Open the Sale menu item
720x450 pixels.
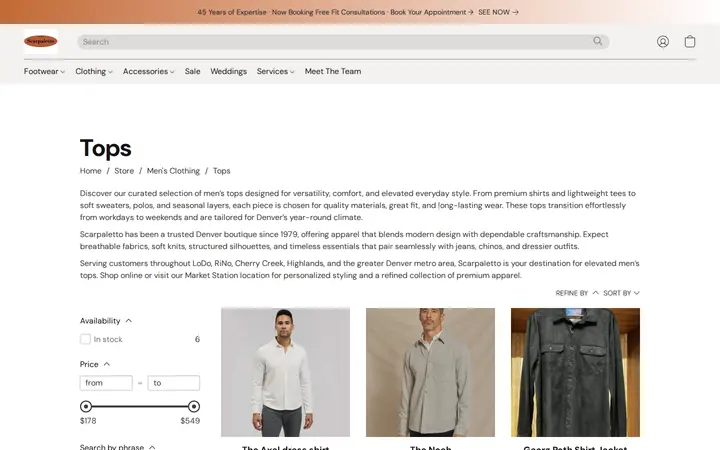[192, 71]
